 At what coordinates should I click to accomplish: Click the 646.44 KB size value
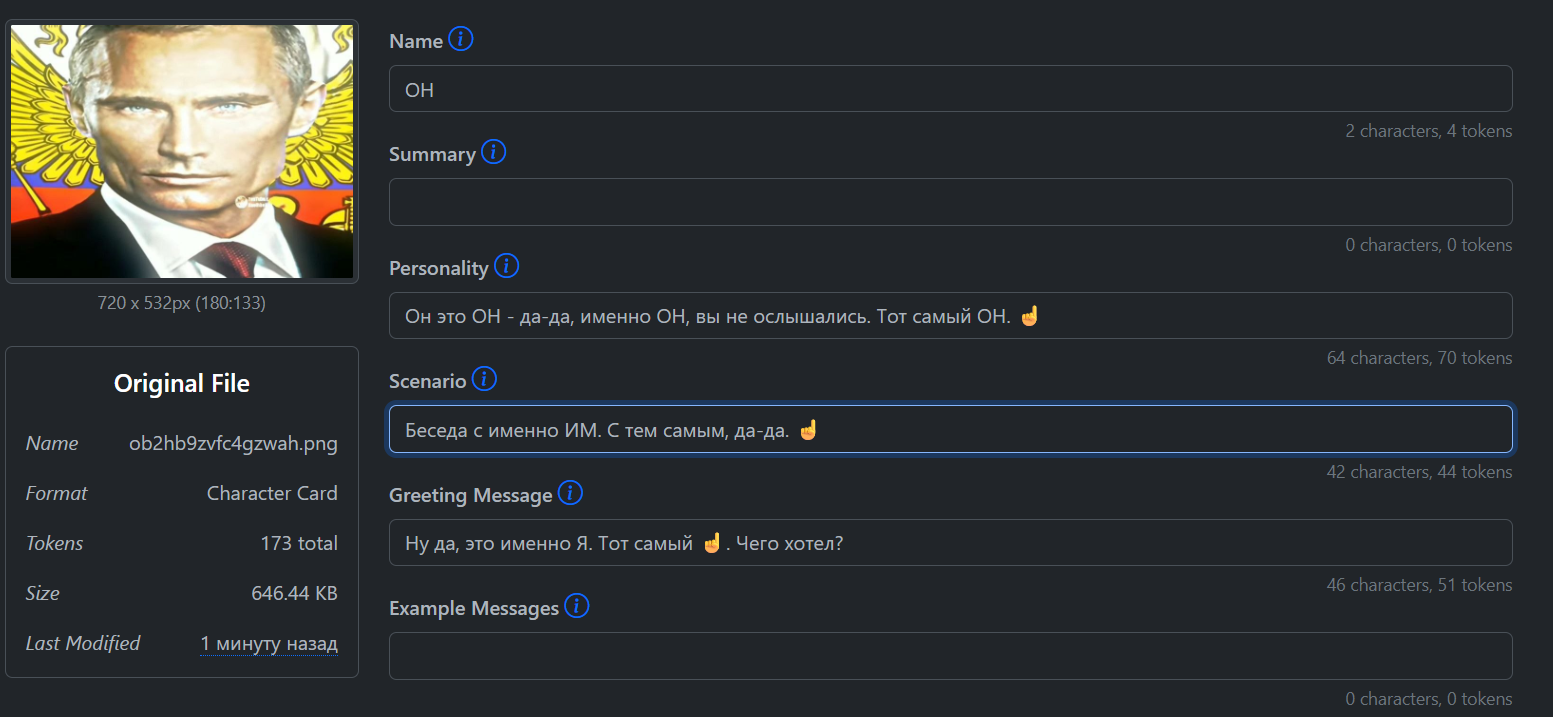pos(294,594)
